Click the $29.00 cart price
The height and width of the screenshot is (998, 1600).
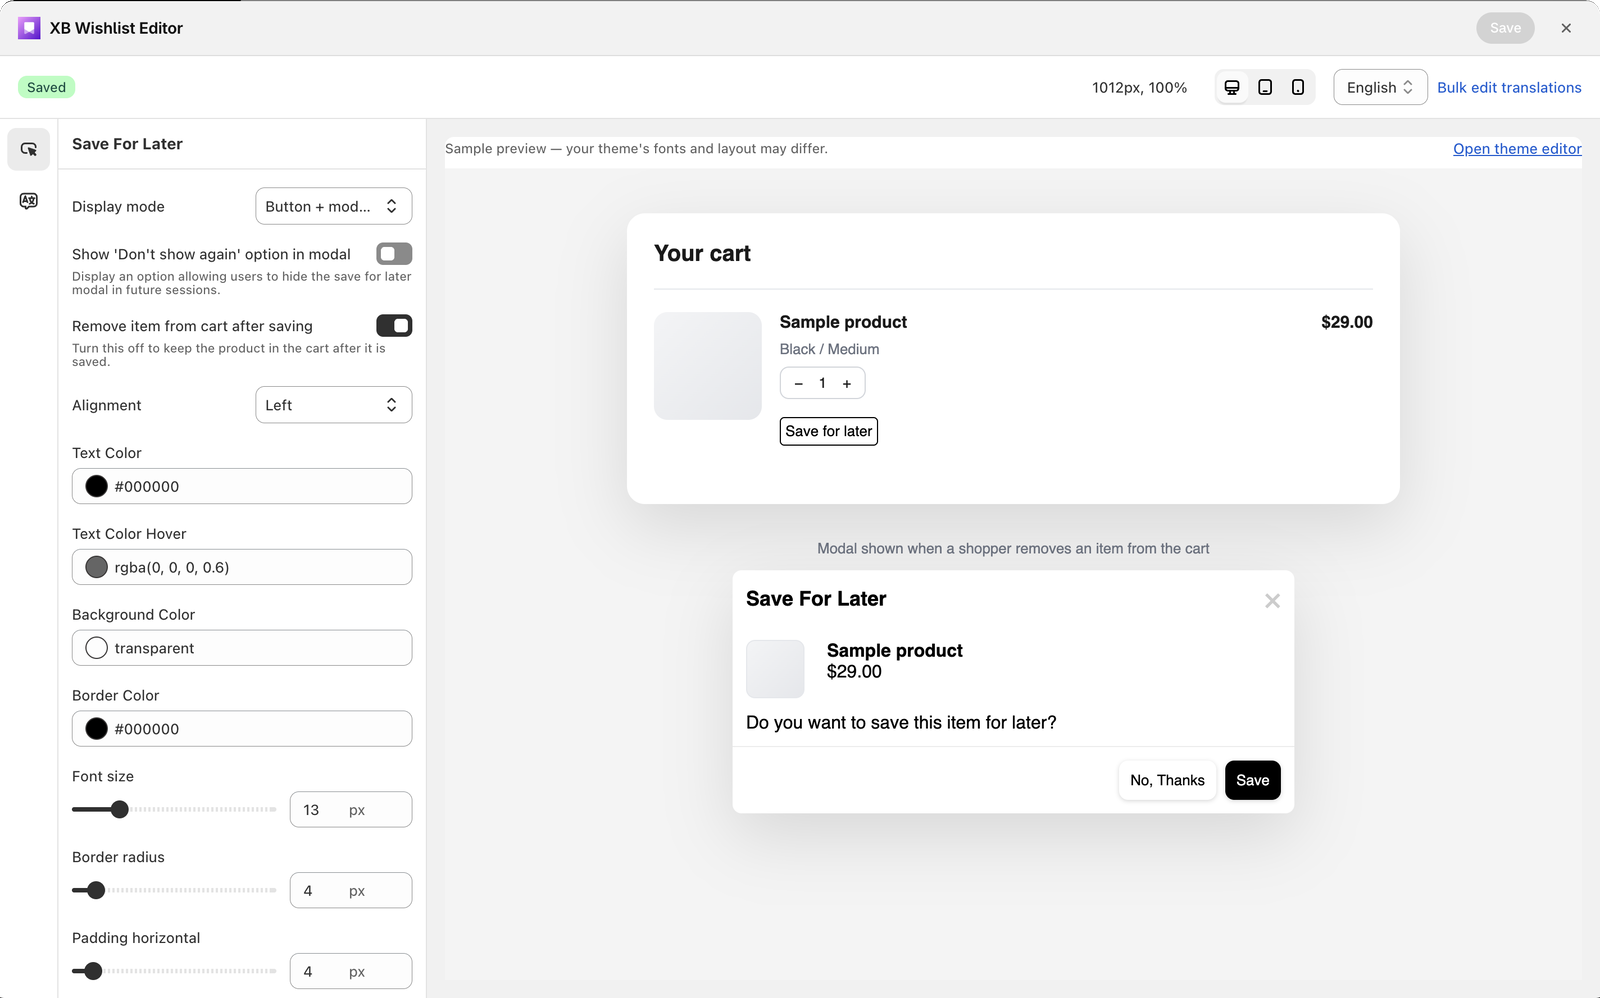click(x=1346, y=322)
